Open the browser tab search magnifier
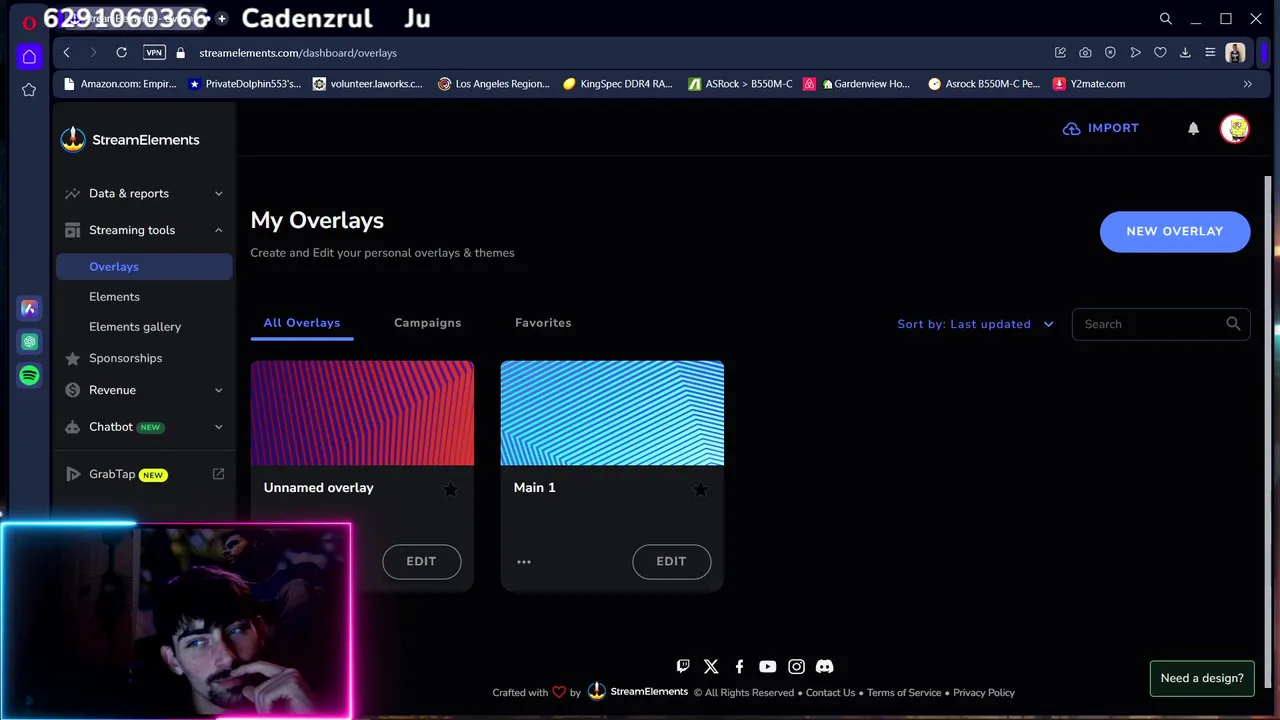1280x720 pixels. 1166,18
